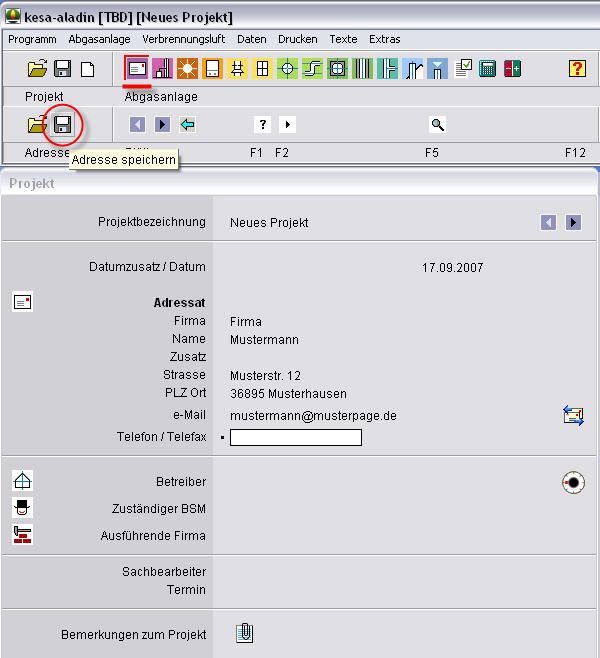Click the yellow sun icon in toolbar

point(187,69)
